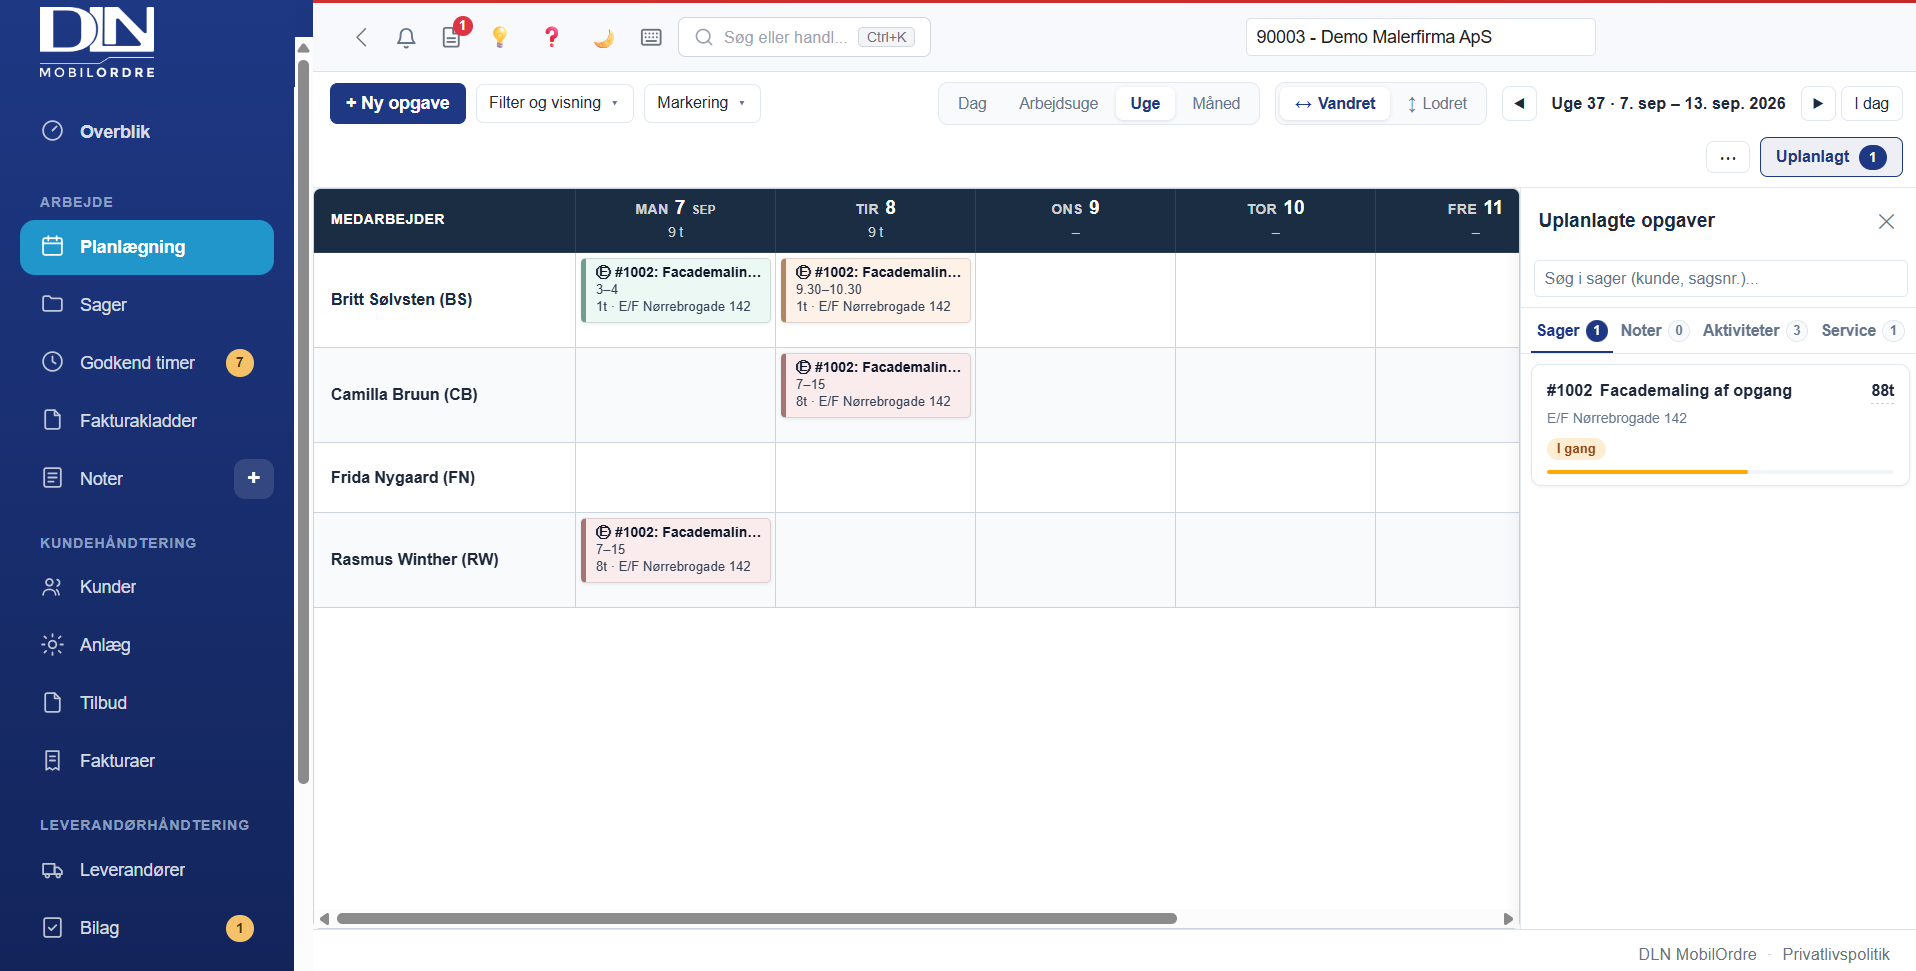Viewport: 1916px width, 971px height.
Task: Open the clipboard tasks icon with badge
Action: point(452,38)
